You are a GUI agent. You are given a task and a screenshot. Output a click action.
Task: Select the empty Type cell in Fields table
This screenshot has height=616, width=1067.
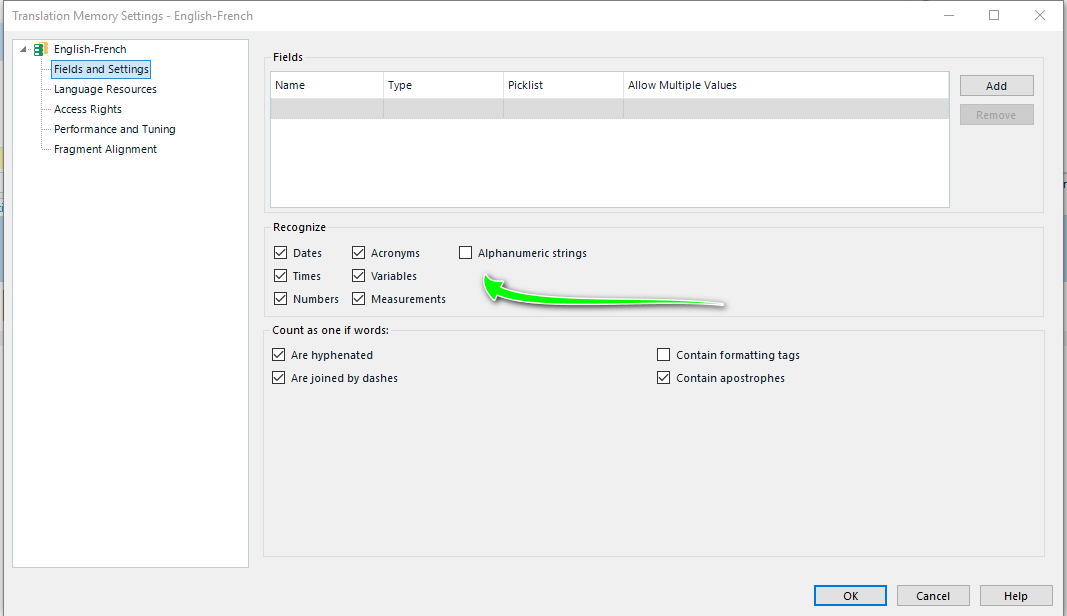(x=443, y=109)
